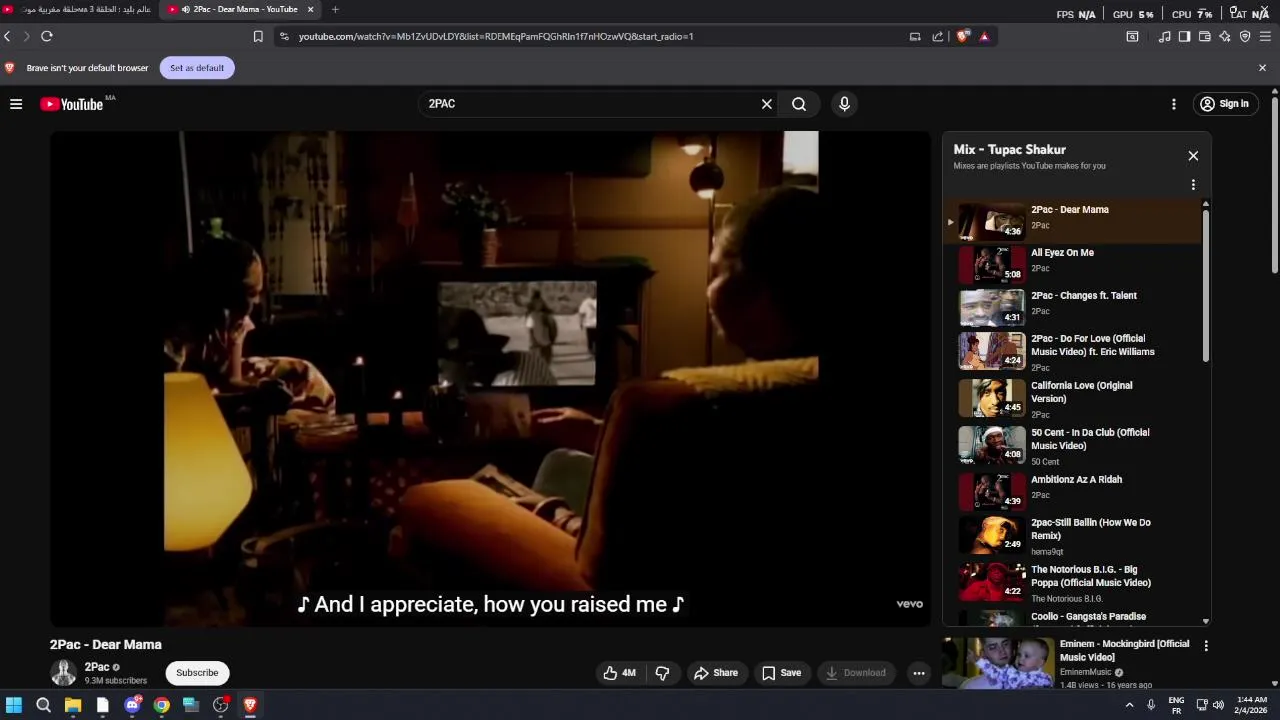Open the Brave main menu
The width and height of the screenshot is (1280, 720).
tap(1265, 36)
